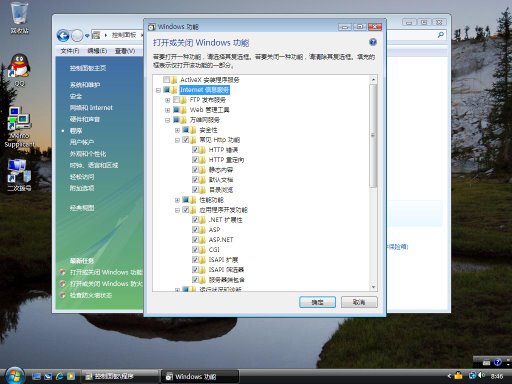Uncheck the CGI feature checkbox
This screenshot has height=384, width=512.
[195, 250]
